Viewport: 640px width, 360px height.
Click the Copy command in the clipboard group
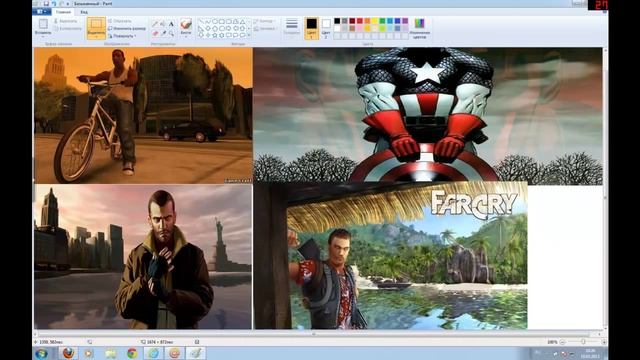[69, 29]
